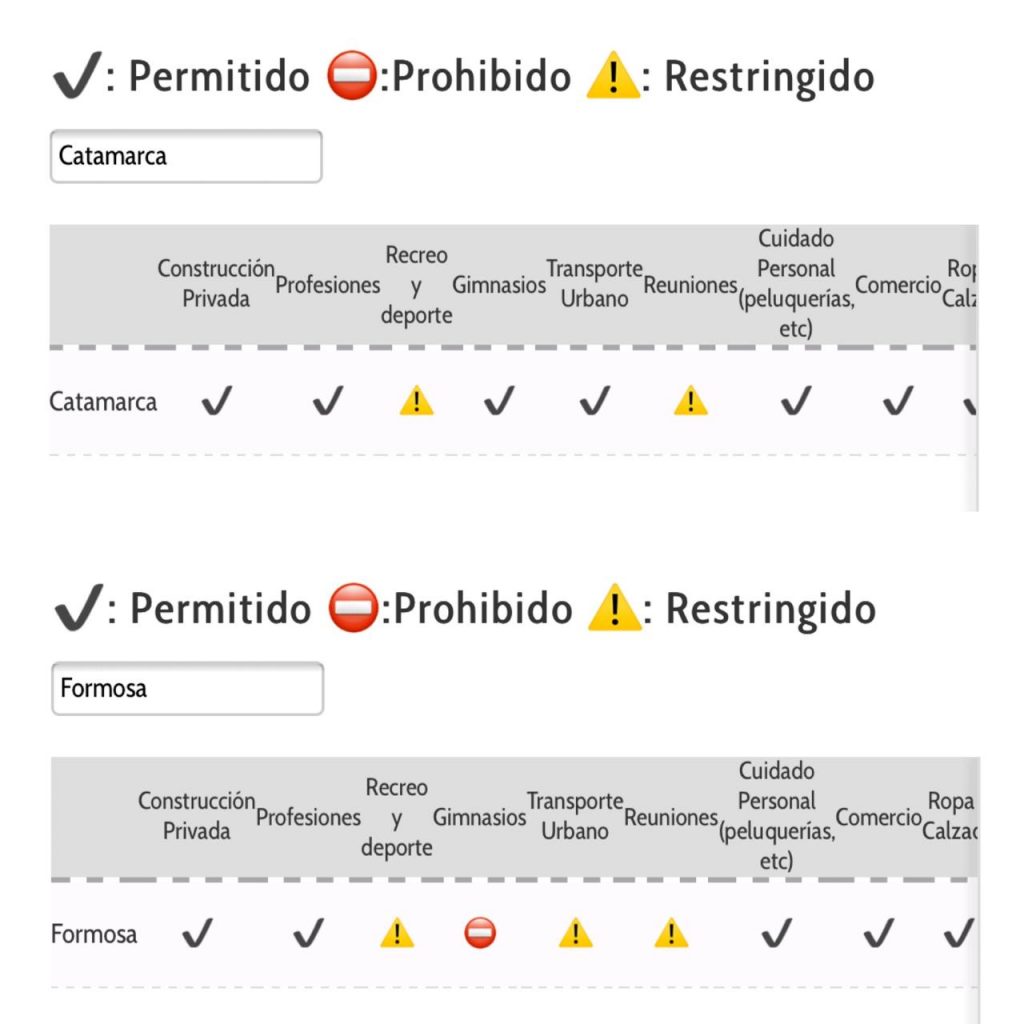Click the Formosa Comercio checkmark

(x=878, y=933)
